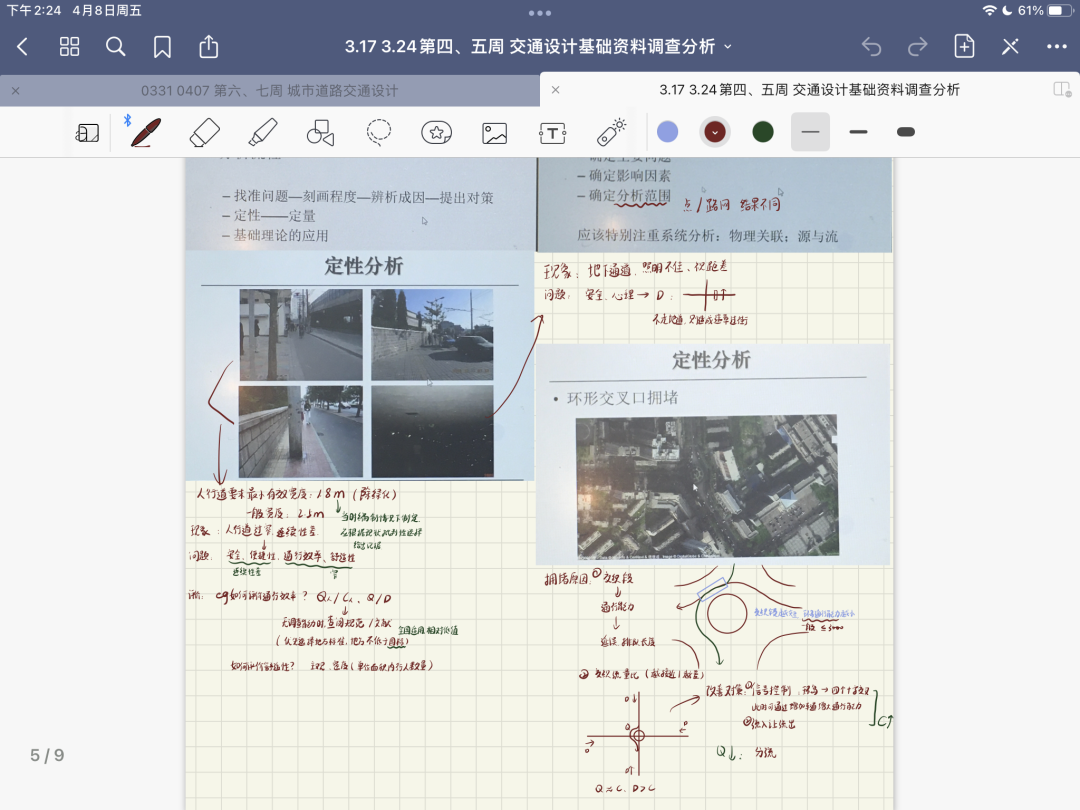Tap the search icon in the top bar
The height and width of the screenshot is (810, 1080).
point(115,46)
